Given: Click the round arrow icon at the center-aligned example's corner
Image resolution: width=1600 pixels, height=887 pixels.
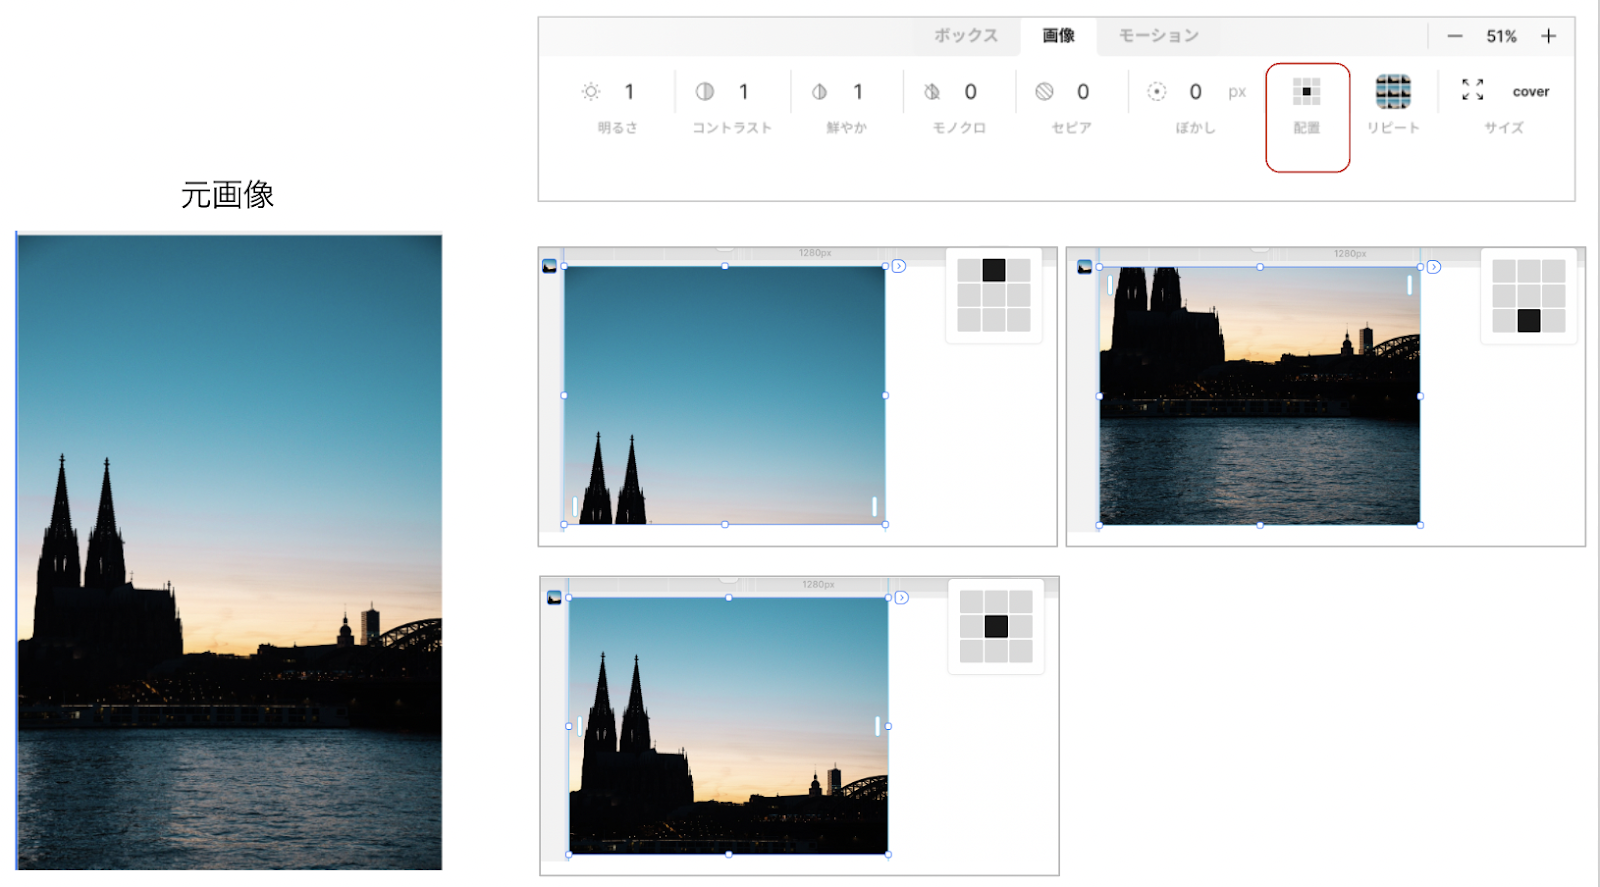Looking at the screenshot, I should [x=902, y=598].
